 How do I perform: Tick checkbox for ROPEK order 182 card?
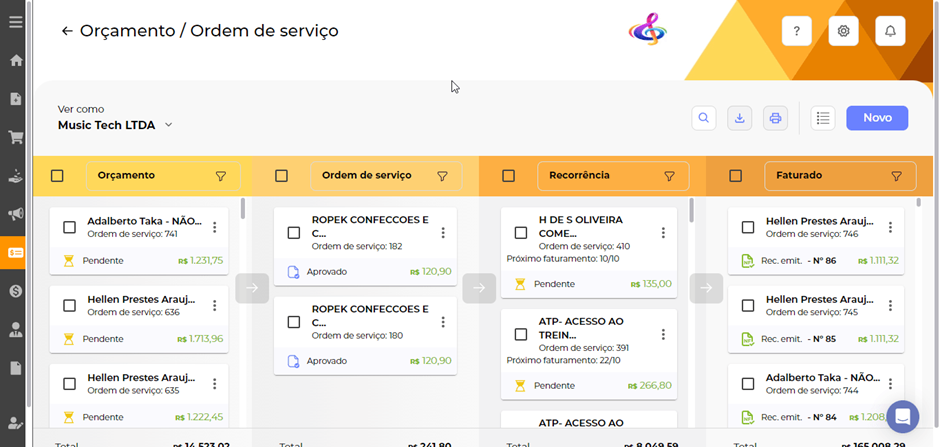click(294, 233)
